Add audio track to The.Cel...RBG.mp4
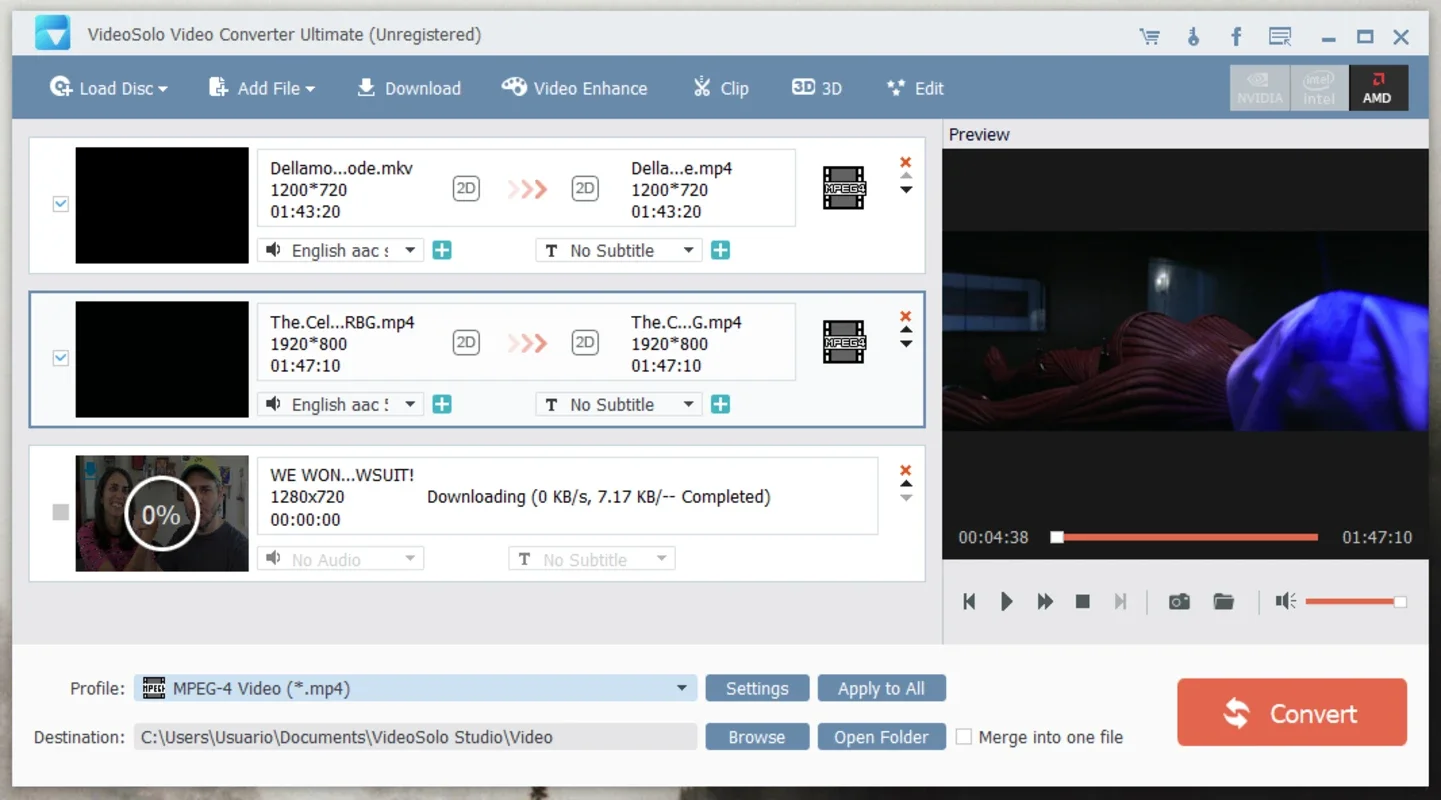The width and height of the screenshot is (1441, 800). click(442, 404)
